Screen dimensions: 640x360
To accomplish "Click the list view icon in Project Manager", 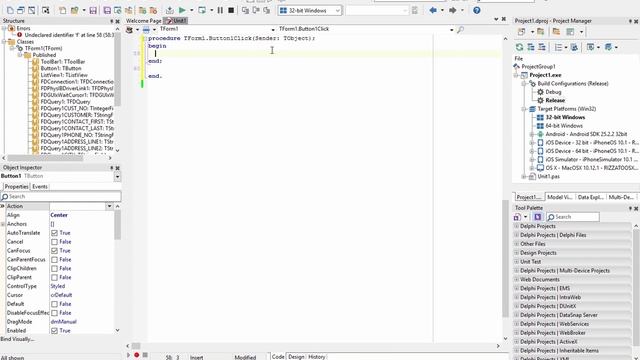I will tap(558, 47).
